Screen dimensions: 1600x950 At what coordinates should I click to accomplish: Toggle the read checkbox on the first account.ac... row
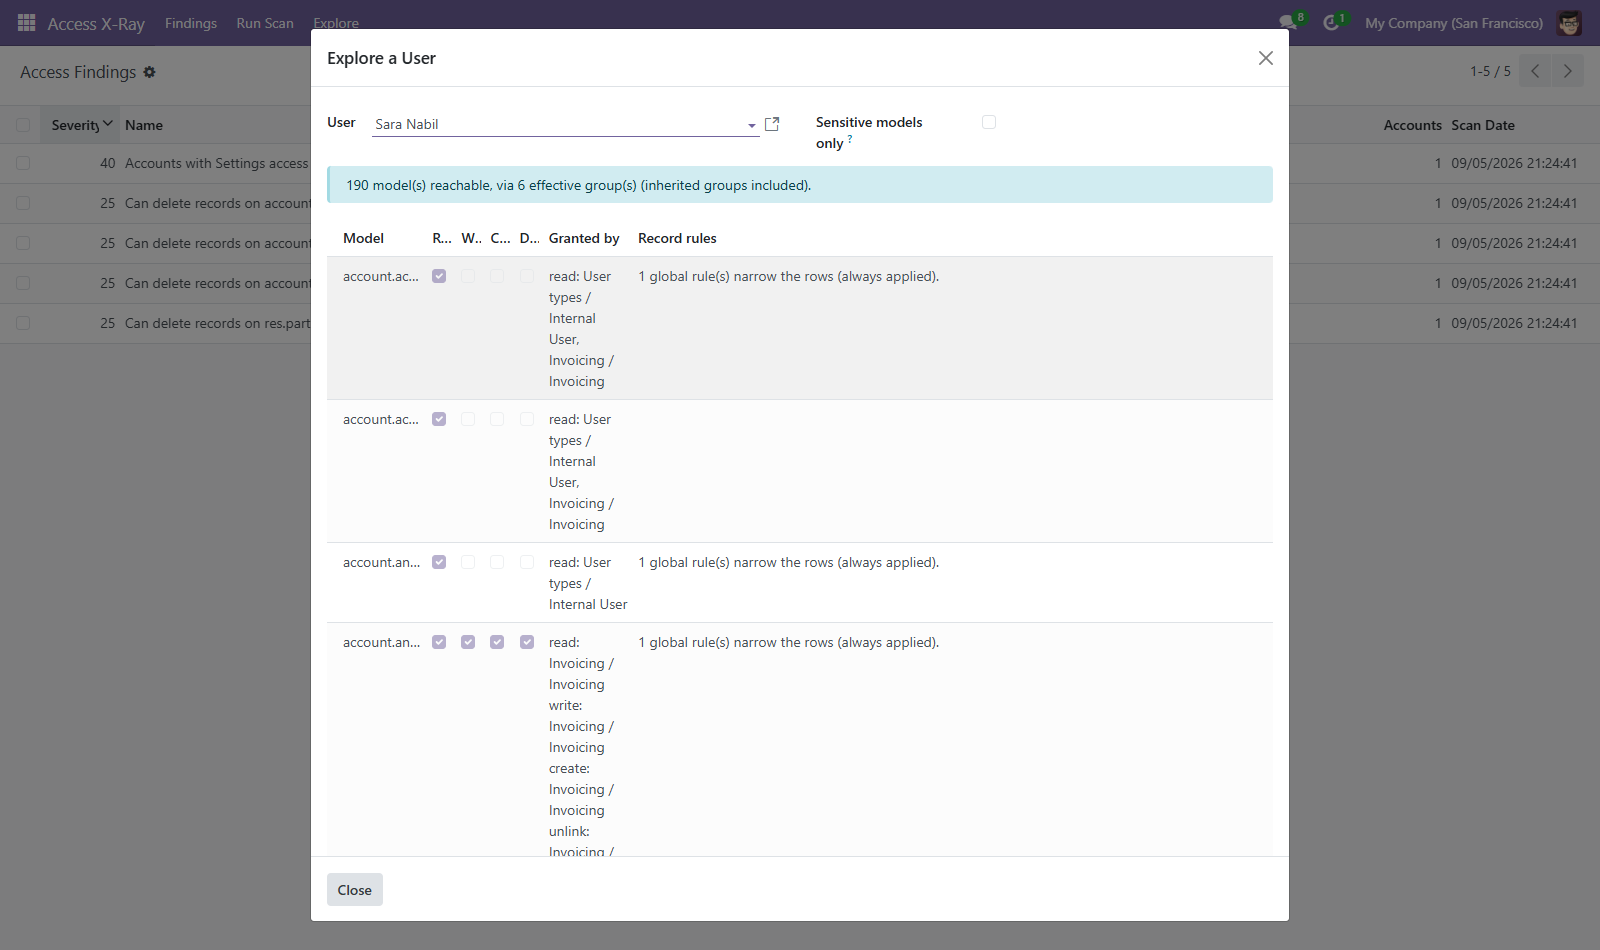coord(439,276)
